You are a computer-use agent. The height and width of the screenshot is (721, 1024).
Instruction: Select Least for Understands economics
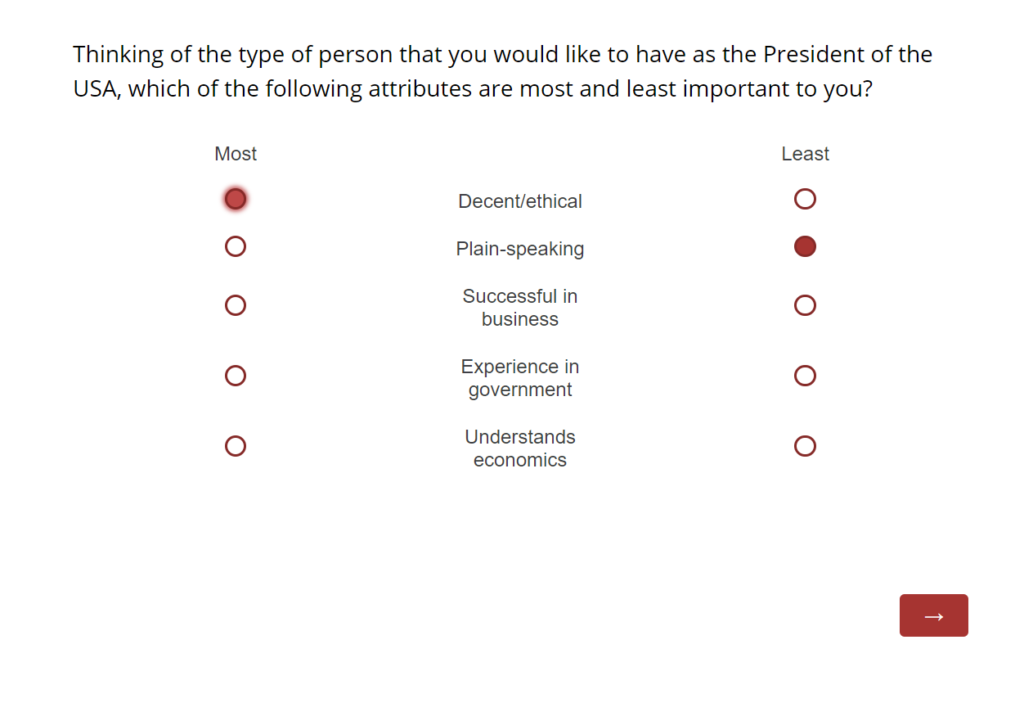coord(805,446)
